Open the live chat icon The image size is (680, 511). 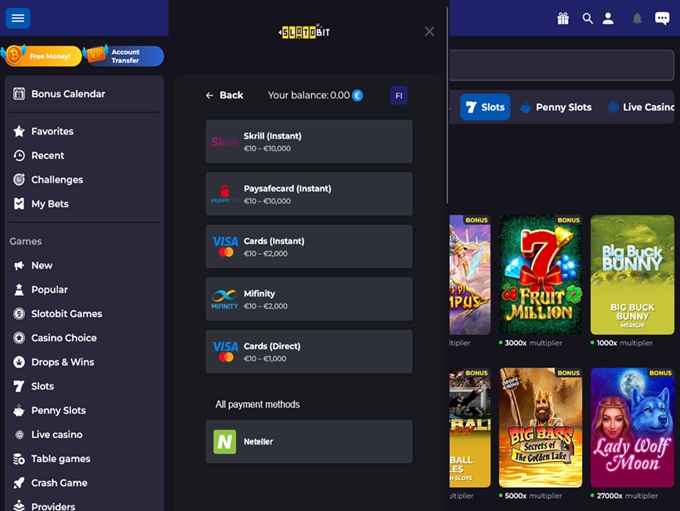point(662,18)
